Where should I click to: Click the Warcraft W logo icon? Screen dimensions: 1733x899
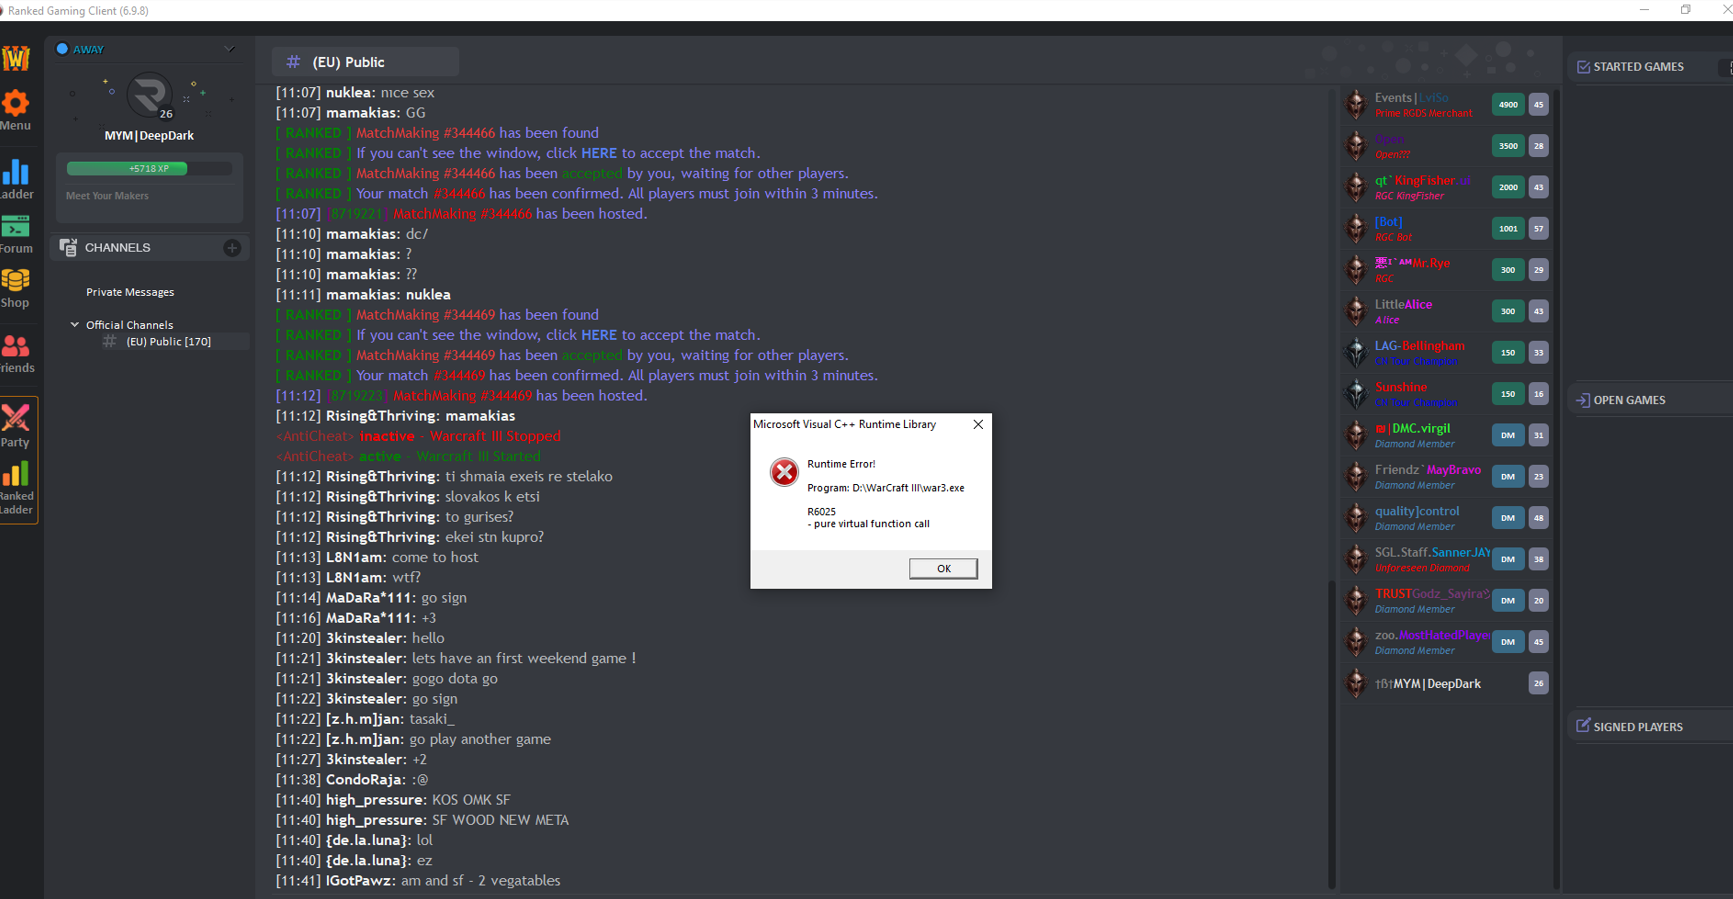(15, 58)
